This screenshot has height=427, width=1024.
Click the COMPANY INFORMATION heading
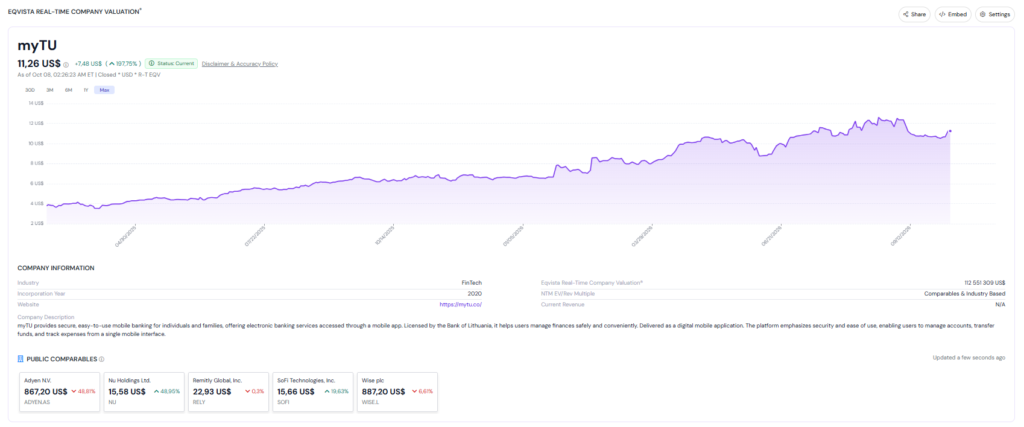click(x=56, y=268)
